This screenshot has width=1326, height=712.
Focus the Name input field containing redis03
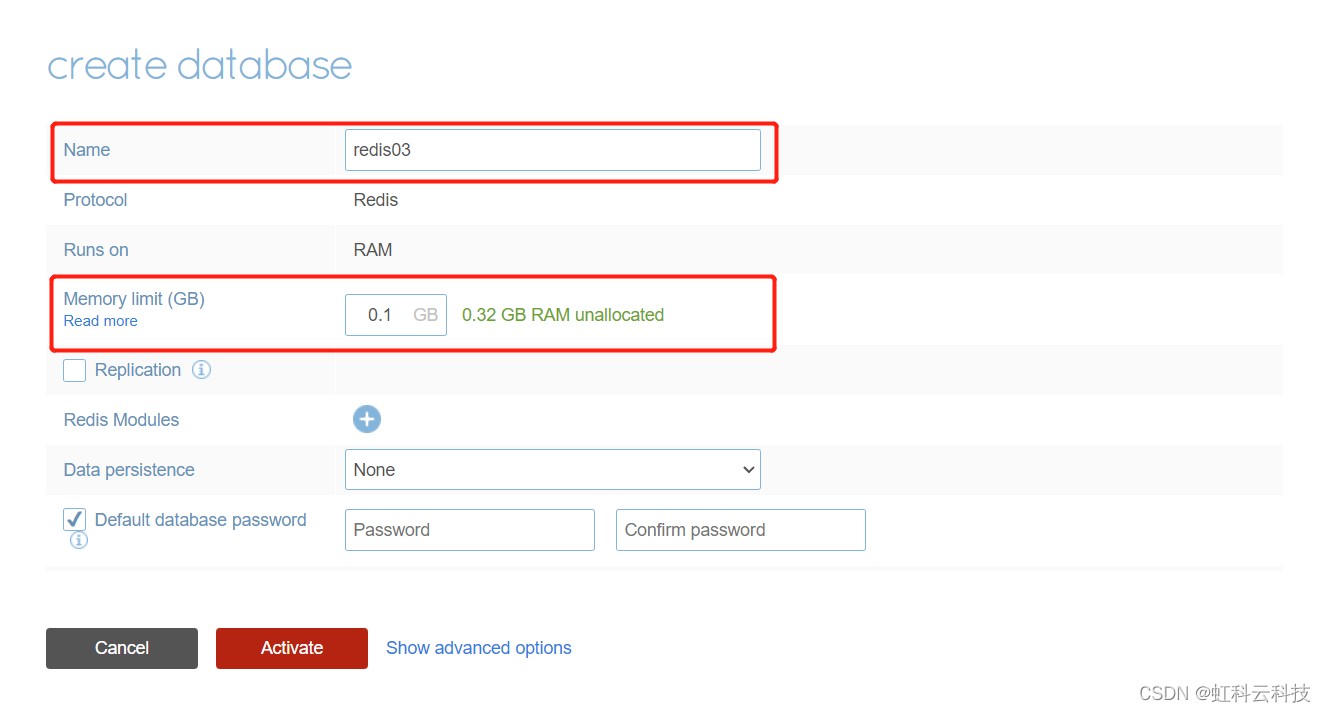coord(553,150)
